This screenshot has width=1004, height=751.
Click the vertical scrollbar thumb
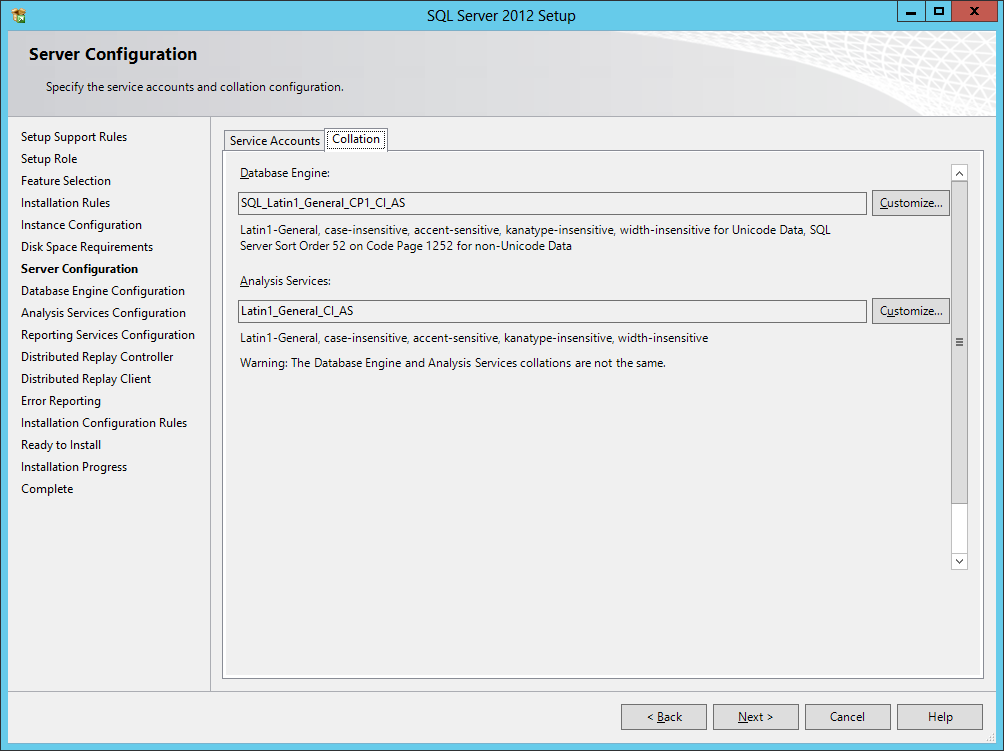(x=959, y=342)
